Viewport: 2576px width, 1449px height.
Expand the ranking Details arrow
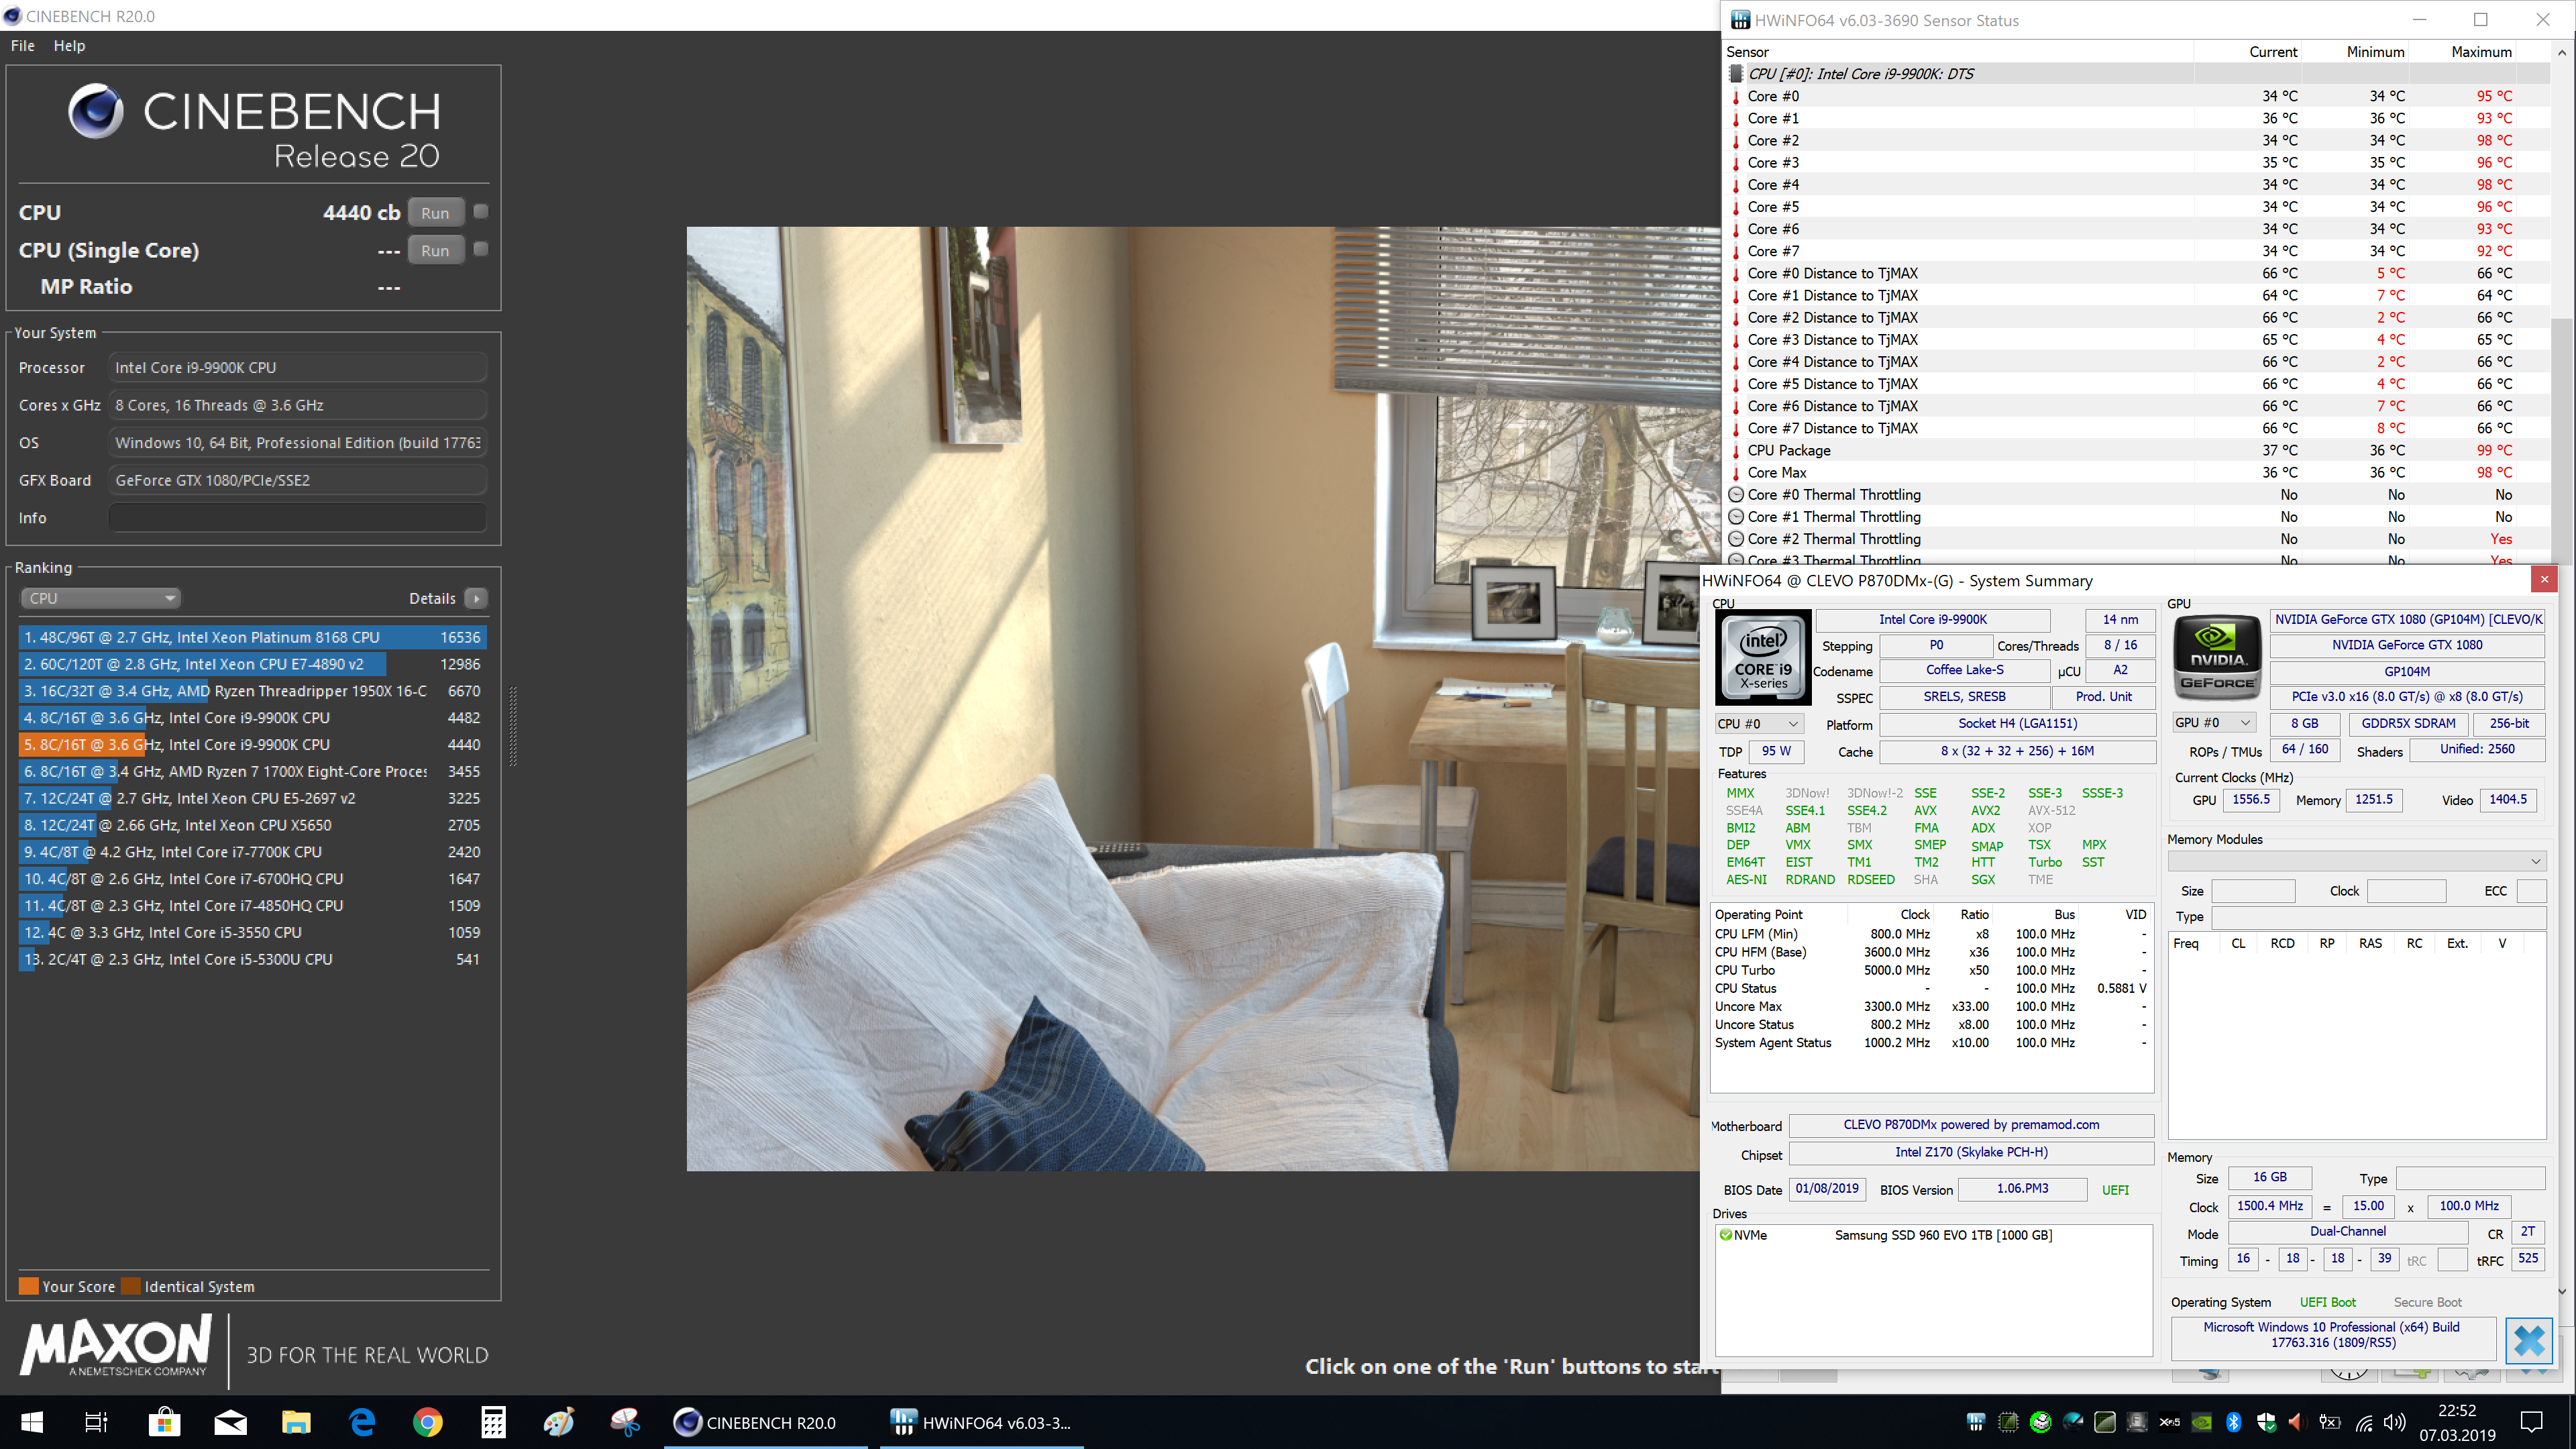[x=477, y=598]
